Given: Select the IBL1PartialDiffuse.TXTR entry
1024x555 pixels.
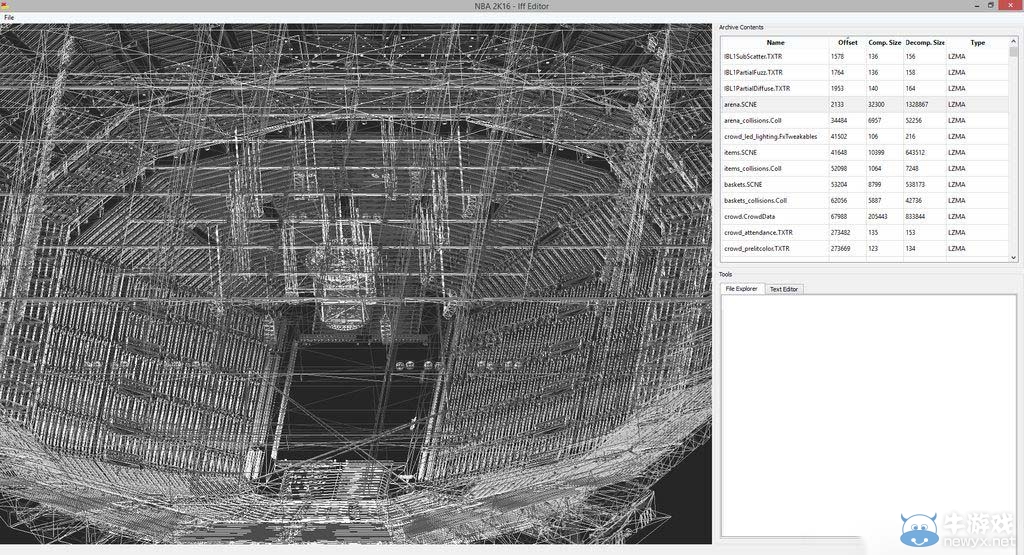Looking at the screenshot, I should 865,89.
